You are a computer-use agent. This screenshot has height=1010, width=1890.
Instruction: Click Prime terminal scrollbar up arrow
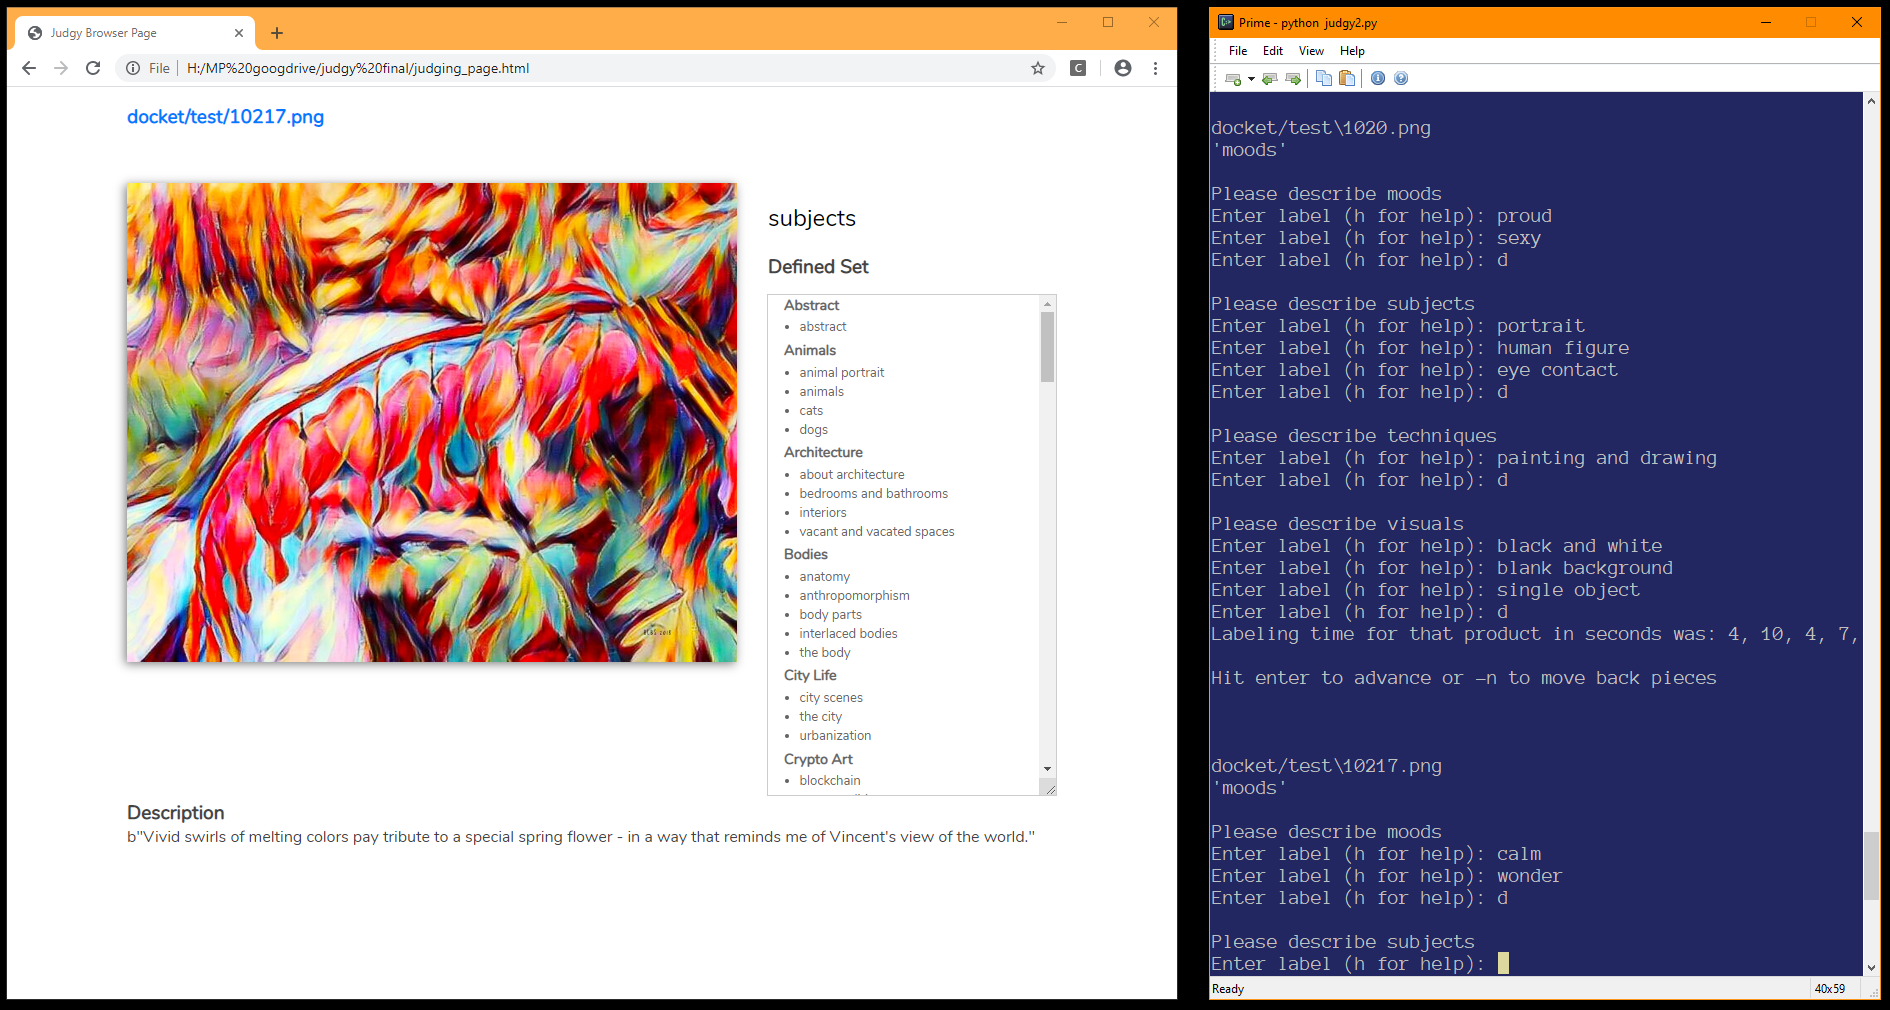(x=1872, y=101)
